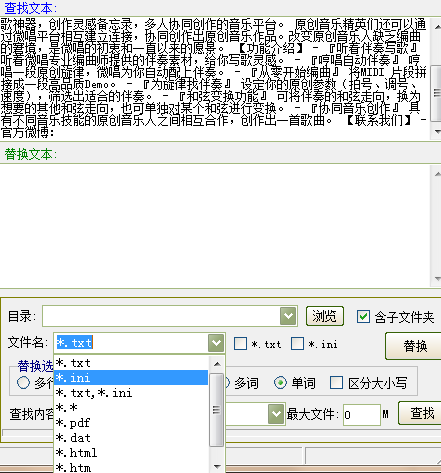
Task: Check the 区分大小写 option
Action: tap(336, 383)
